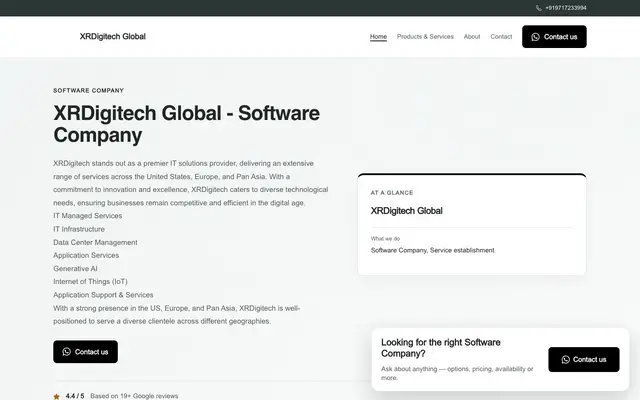This screenshot has width=640, height=400.
Task: Open the XRDigitech Global site logo
Action: (x=113, y=36)
